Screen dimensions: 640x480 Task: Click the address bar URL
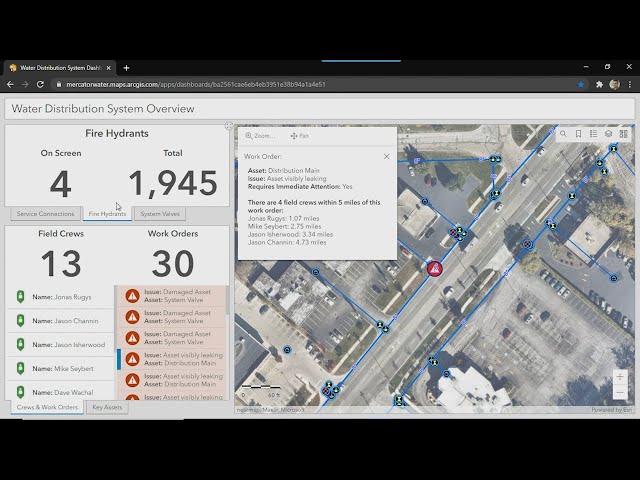pos(196,84)
